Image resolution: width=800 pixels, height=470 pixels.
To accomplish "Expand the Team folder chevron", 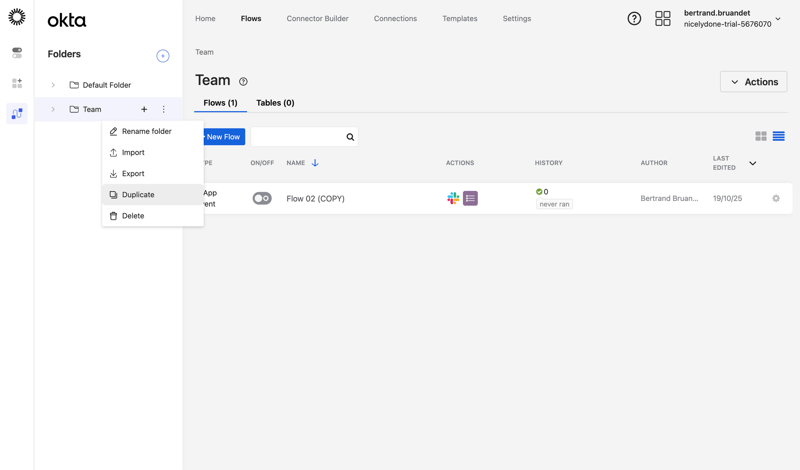I will pos(53,109).
